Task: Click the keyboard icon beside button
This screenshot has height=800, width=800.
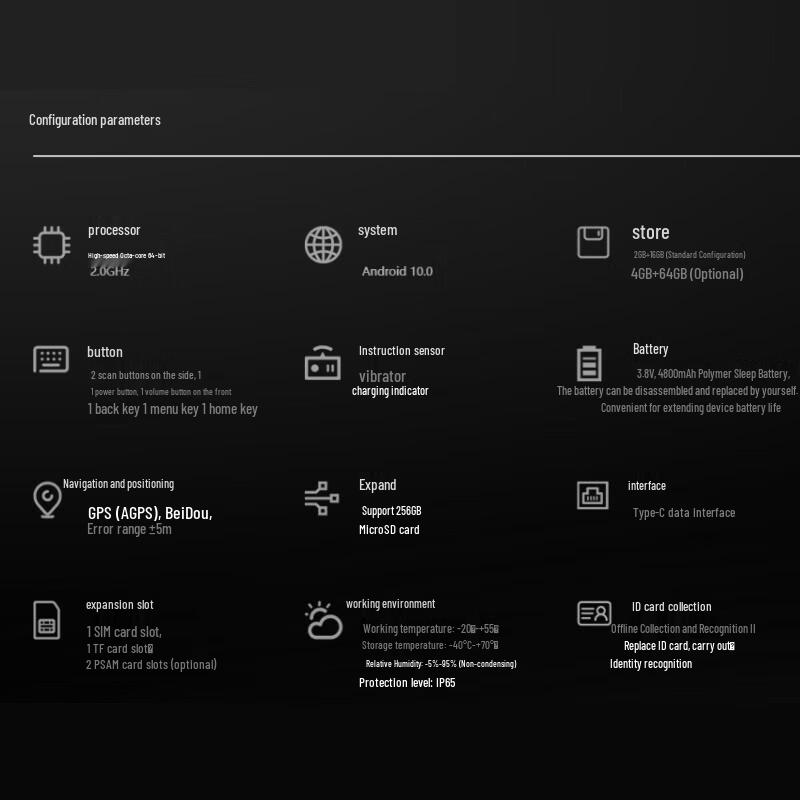Action: [x=51, y=359]
